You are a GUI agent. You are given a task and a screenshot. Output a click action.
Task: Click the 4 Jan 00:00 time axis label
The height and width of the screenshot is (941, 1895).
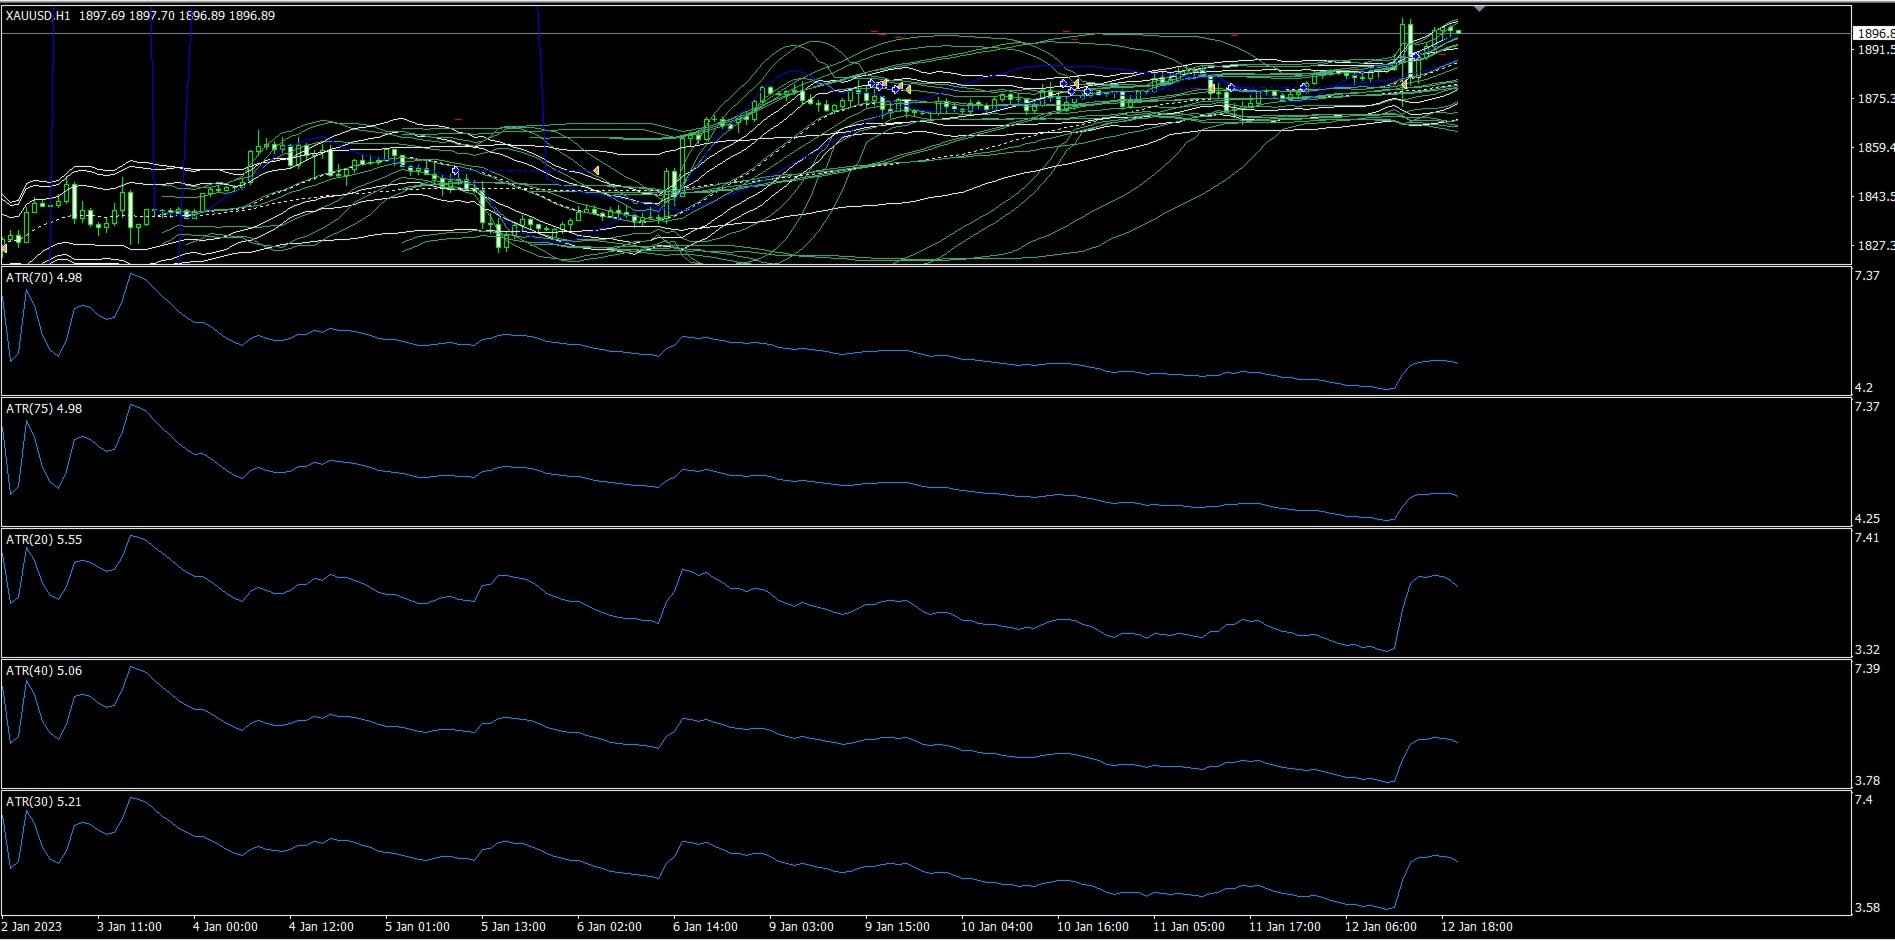225,927
